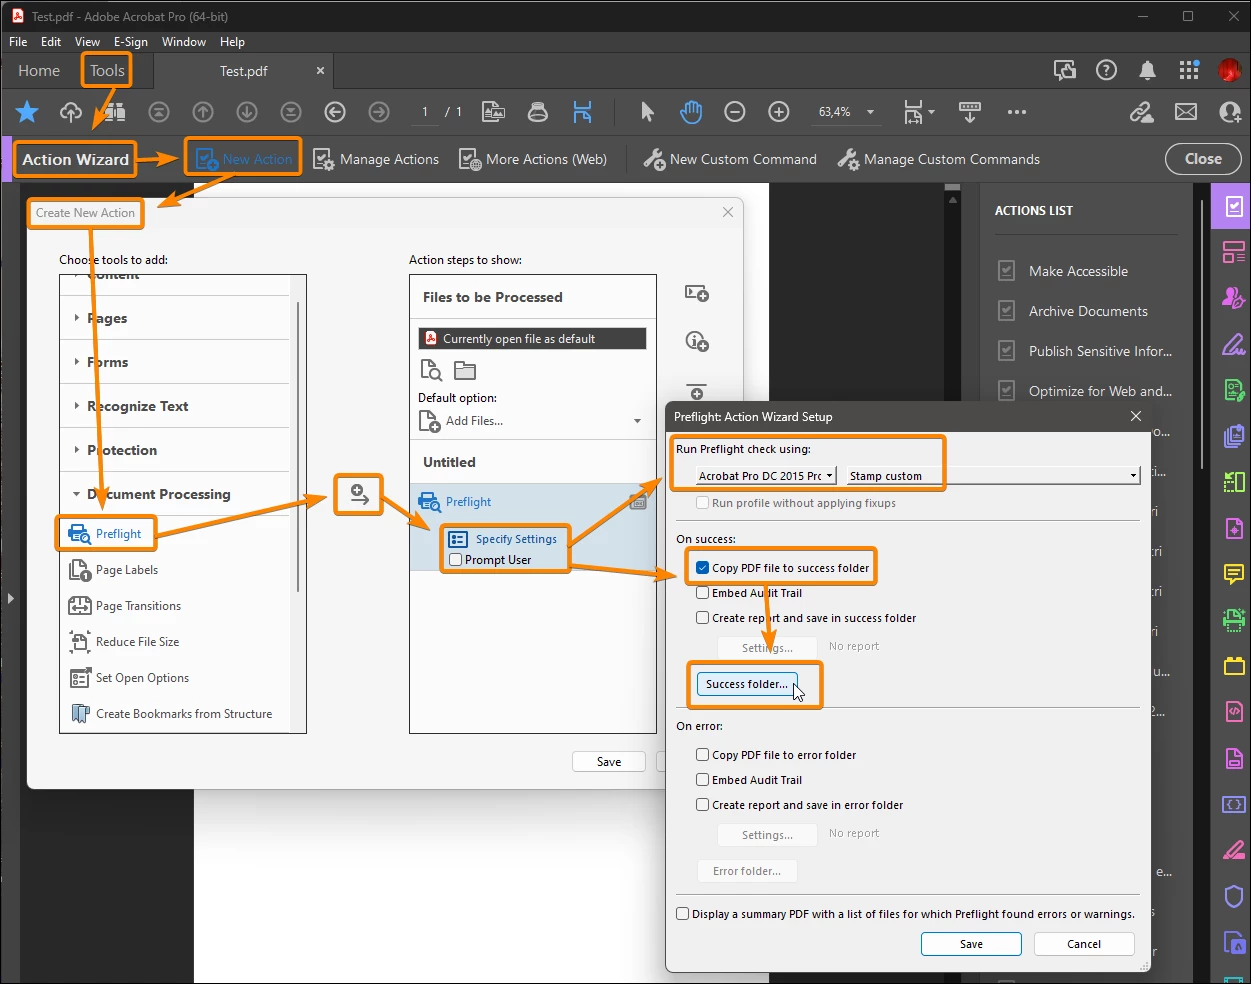The width and height of the screenshot is (1251, 984).
Task: Open the notifications bell
Action: (x=1147, y=70)
